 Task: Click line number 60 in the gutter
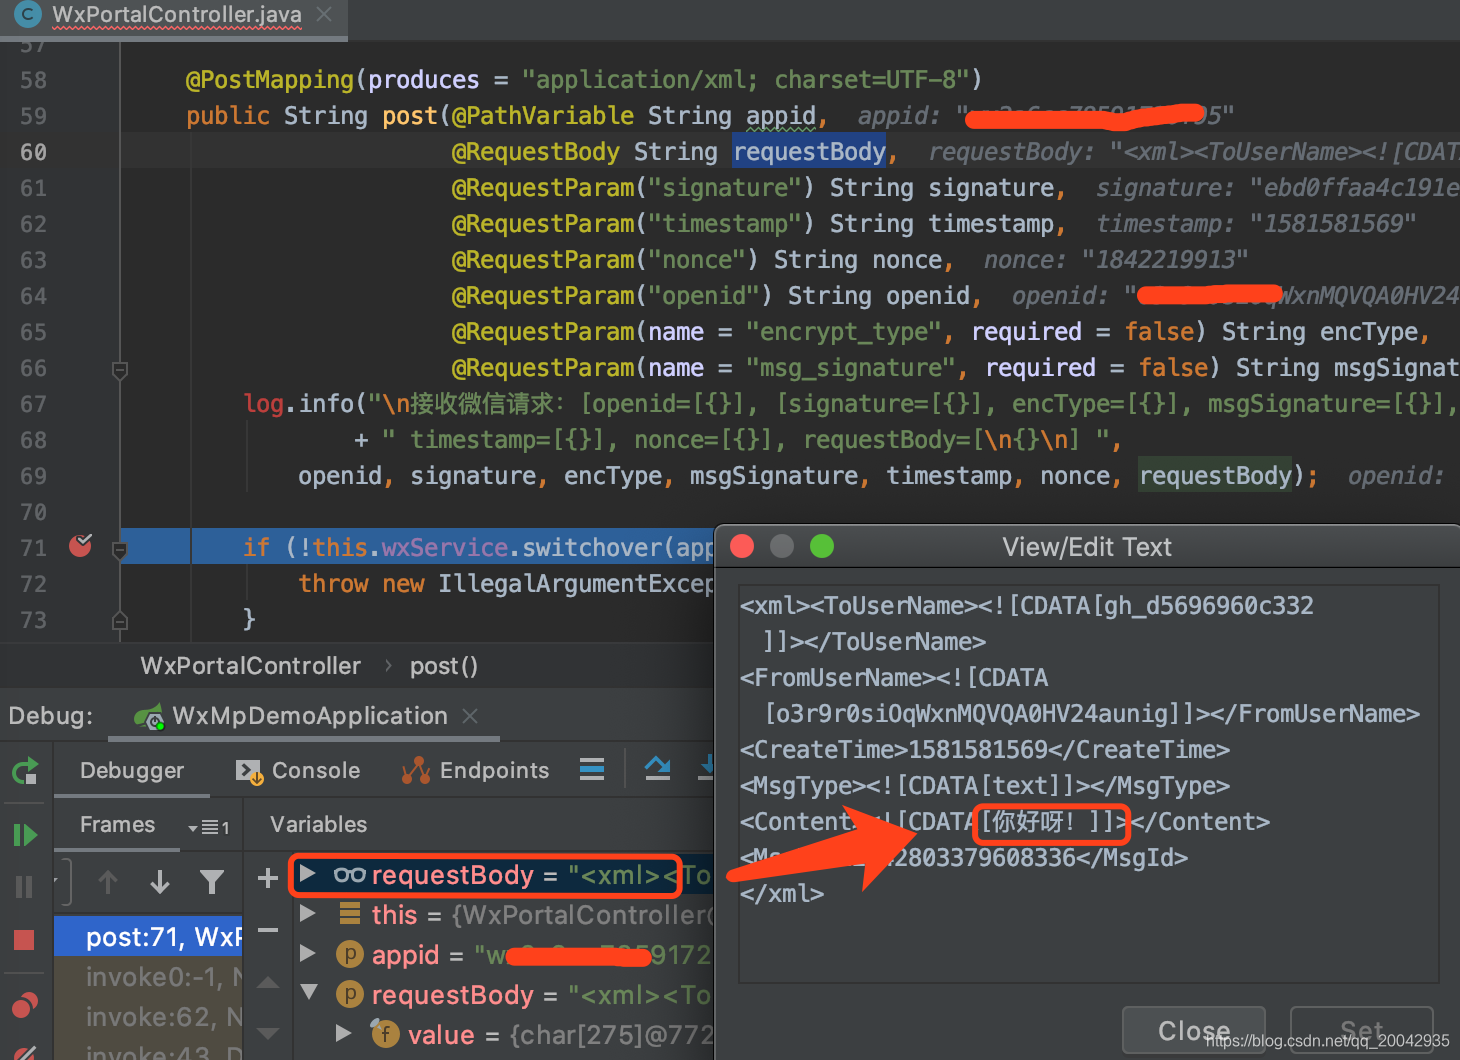tap(33, 152)
